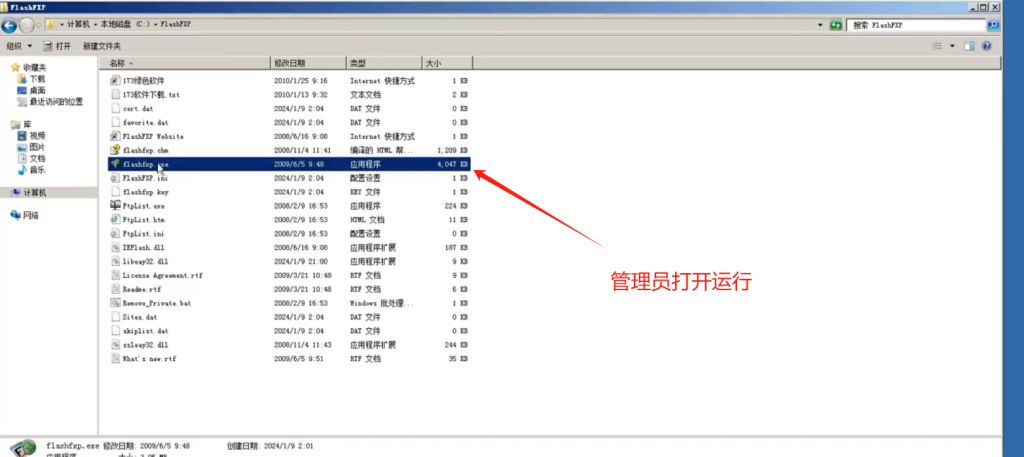Image resolution: width=1024 pixels, height=457 pixels.
Task: Sort by the 修改日期 column header
Action: point(308,63)
